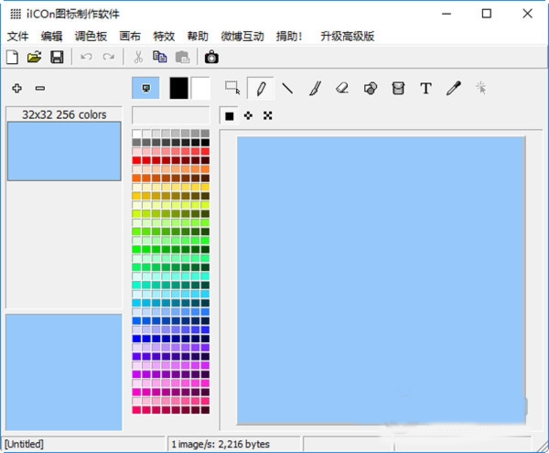Click the app grid icon in title bar

point(15,14)
